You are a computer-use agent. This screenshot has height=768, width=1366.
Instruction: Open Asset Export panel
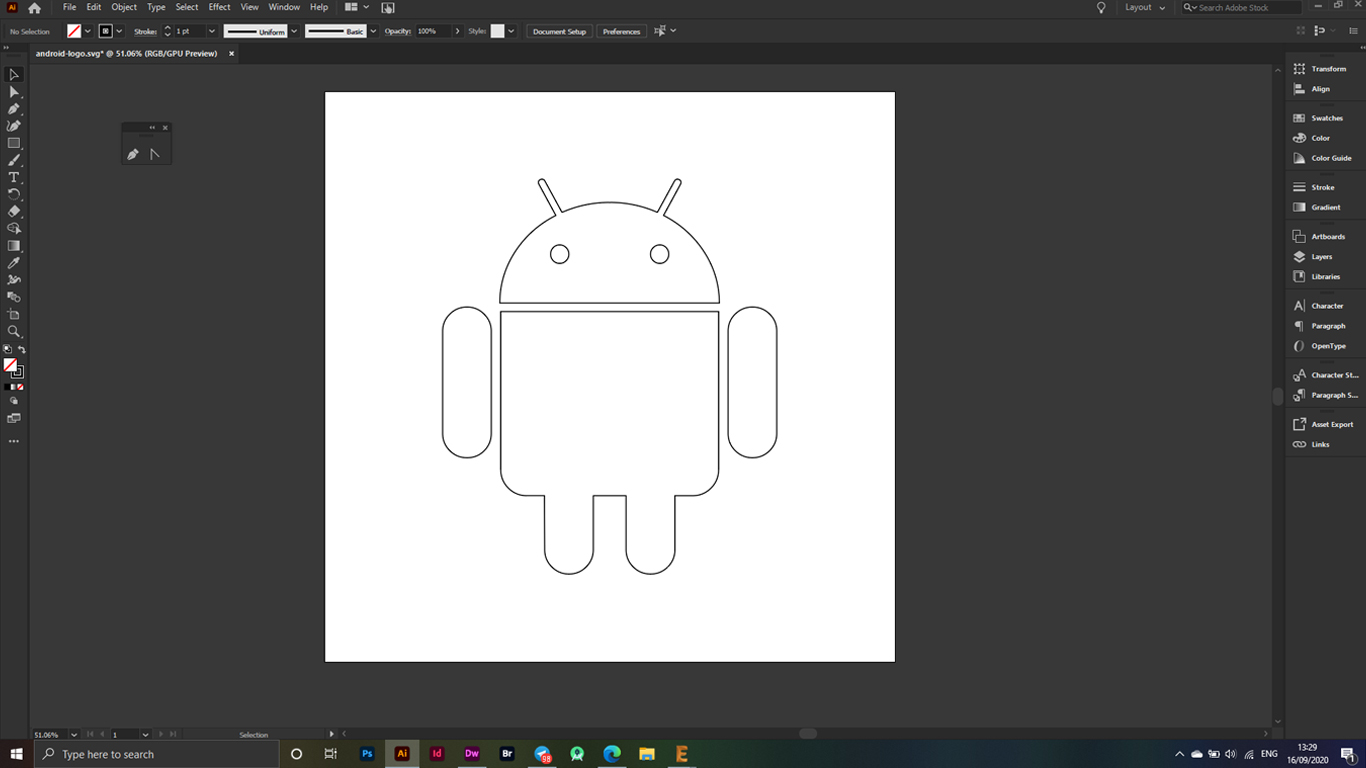(1322, 425)
